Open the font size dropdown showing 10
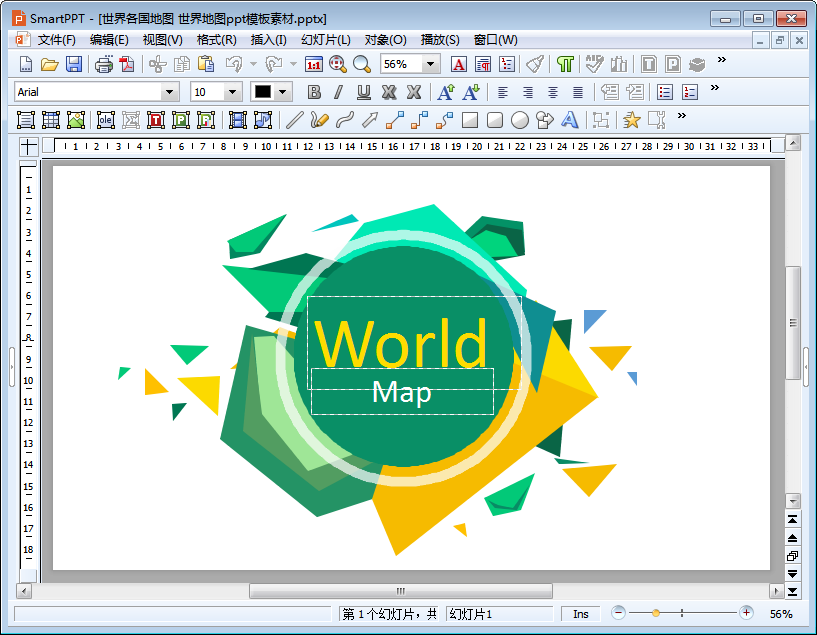 (232, 92)
